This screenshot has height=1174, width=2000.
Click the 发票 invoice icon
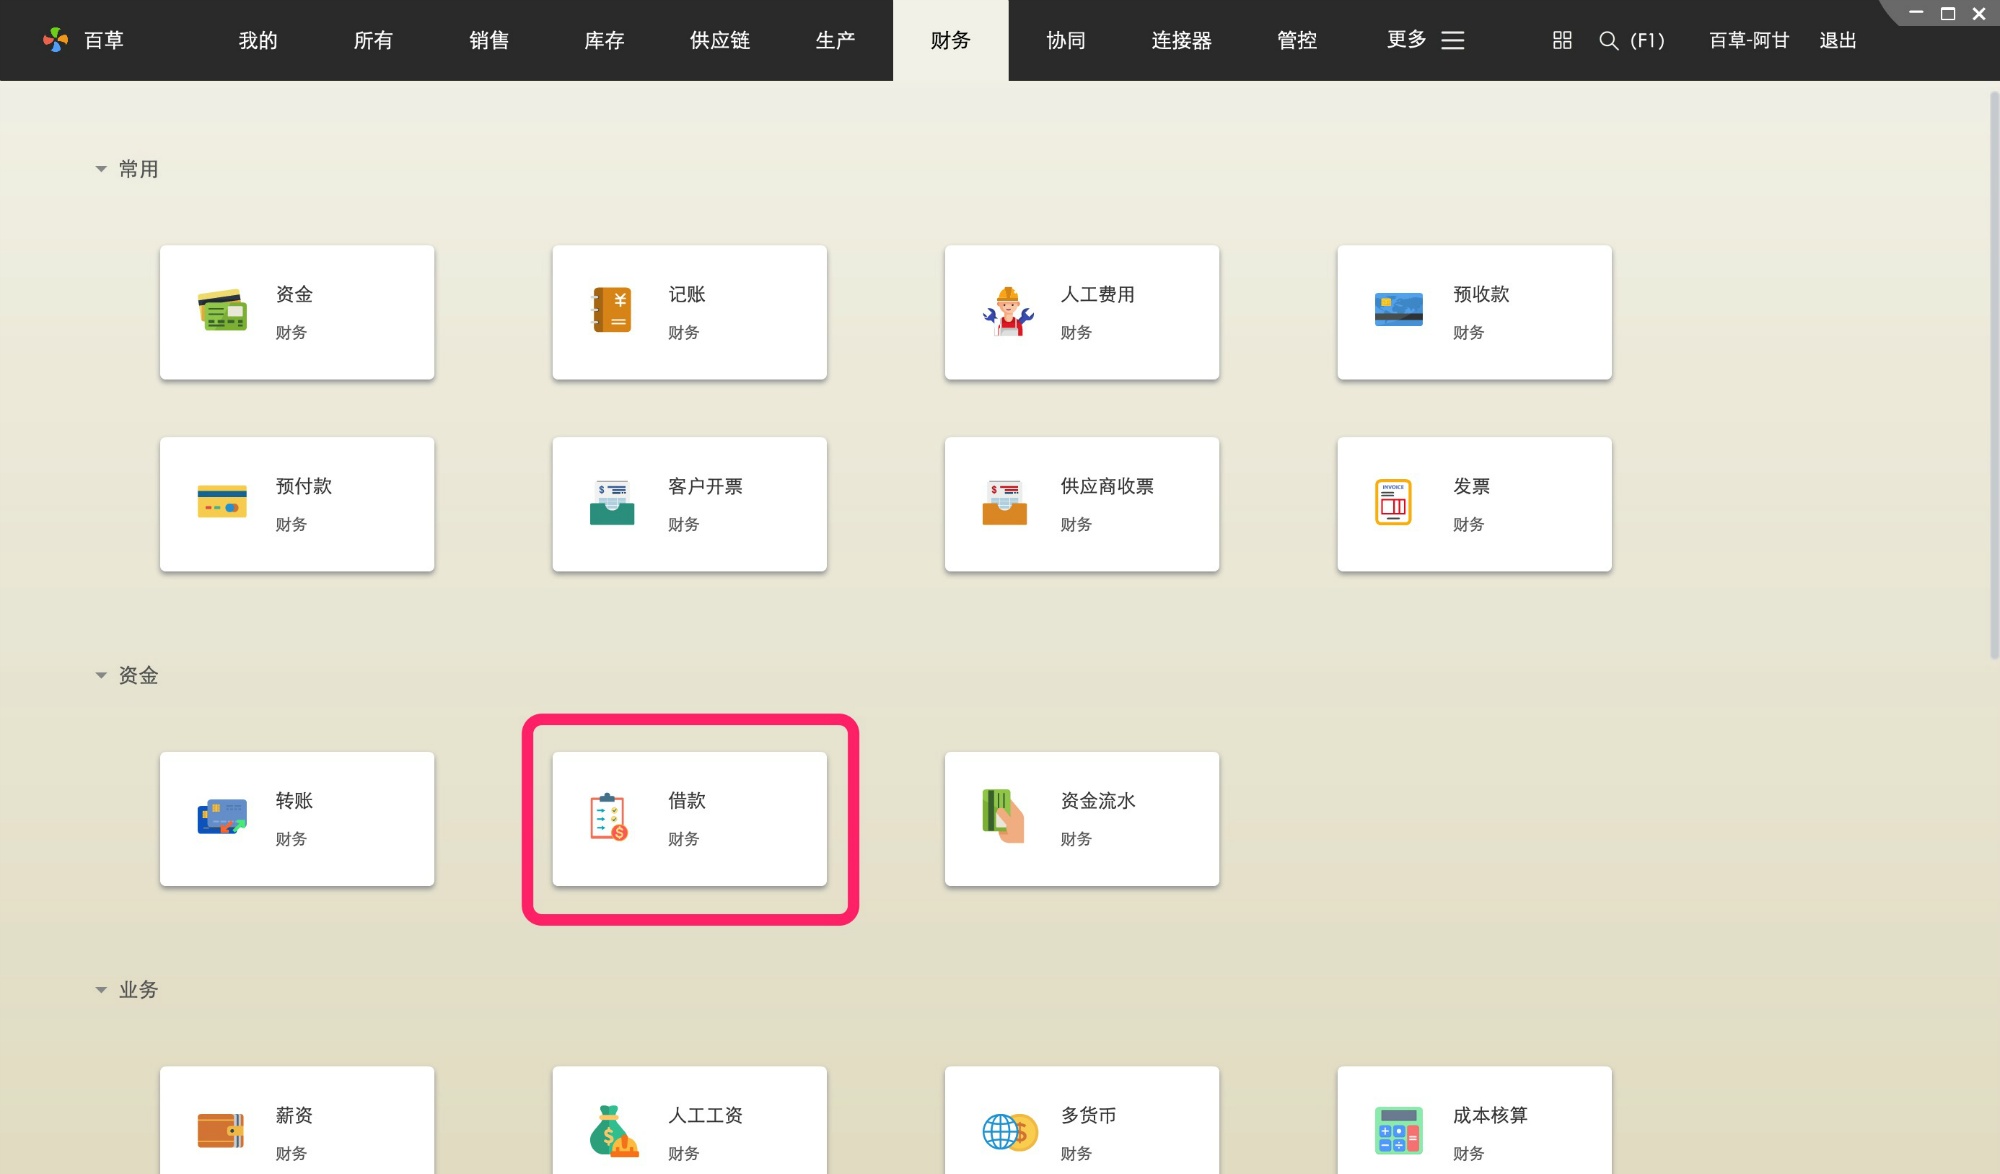(1393, 502)
